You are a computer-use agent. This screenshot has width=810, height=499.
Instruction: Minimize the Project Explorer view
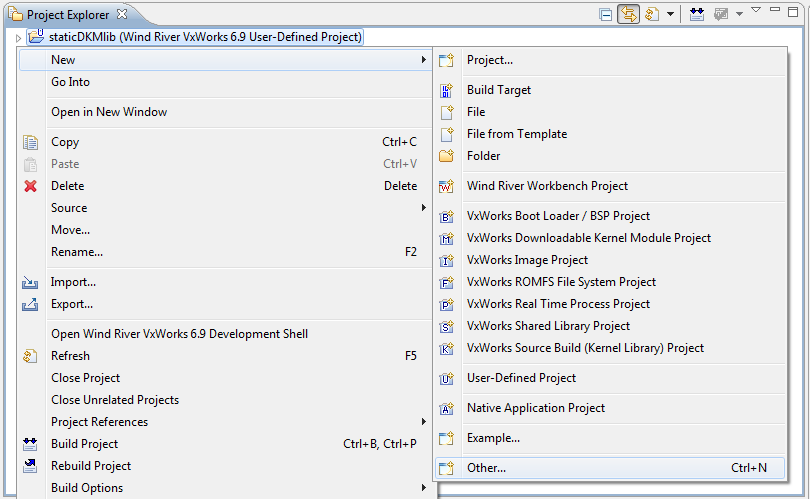coord(774,9)
